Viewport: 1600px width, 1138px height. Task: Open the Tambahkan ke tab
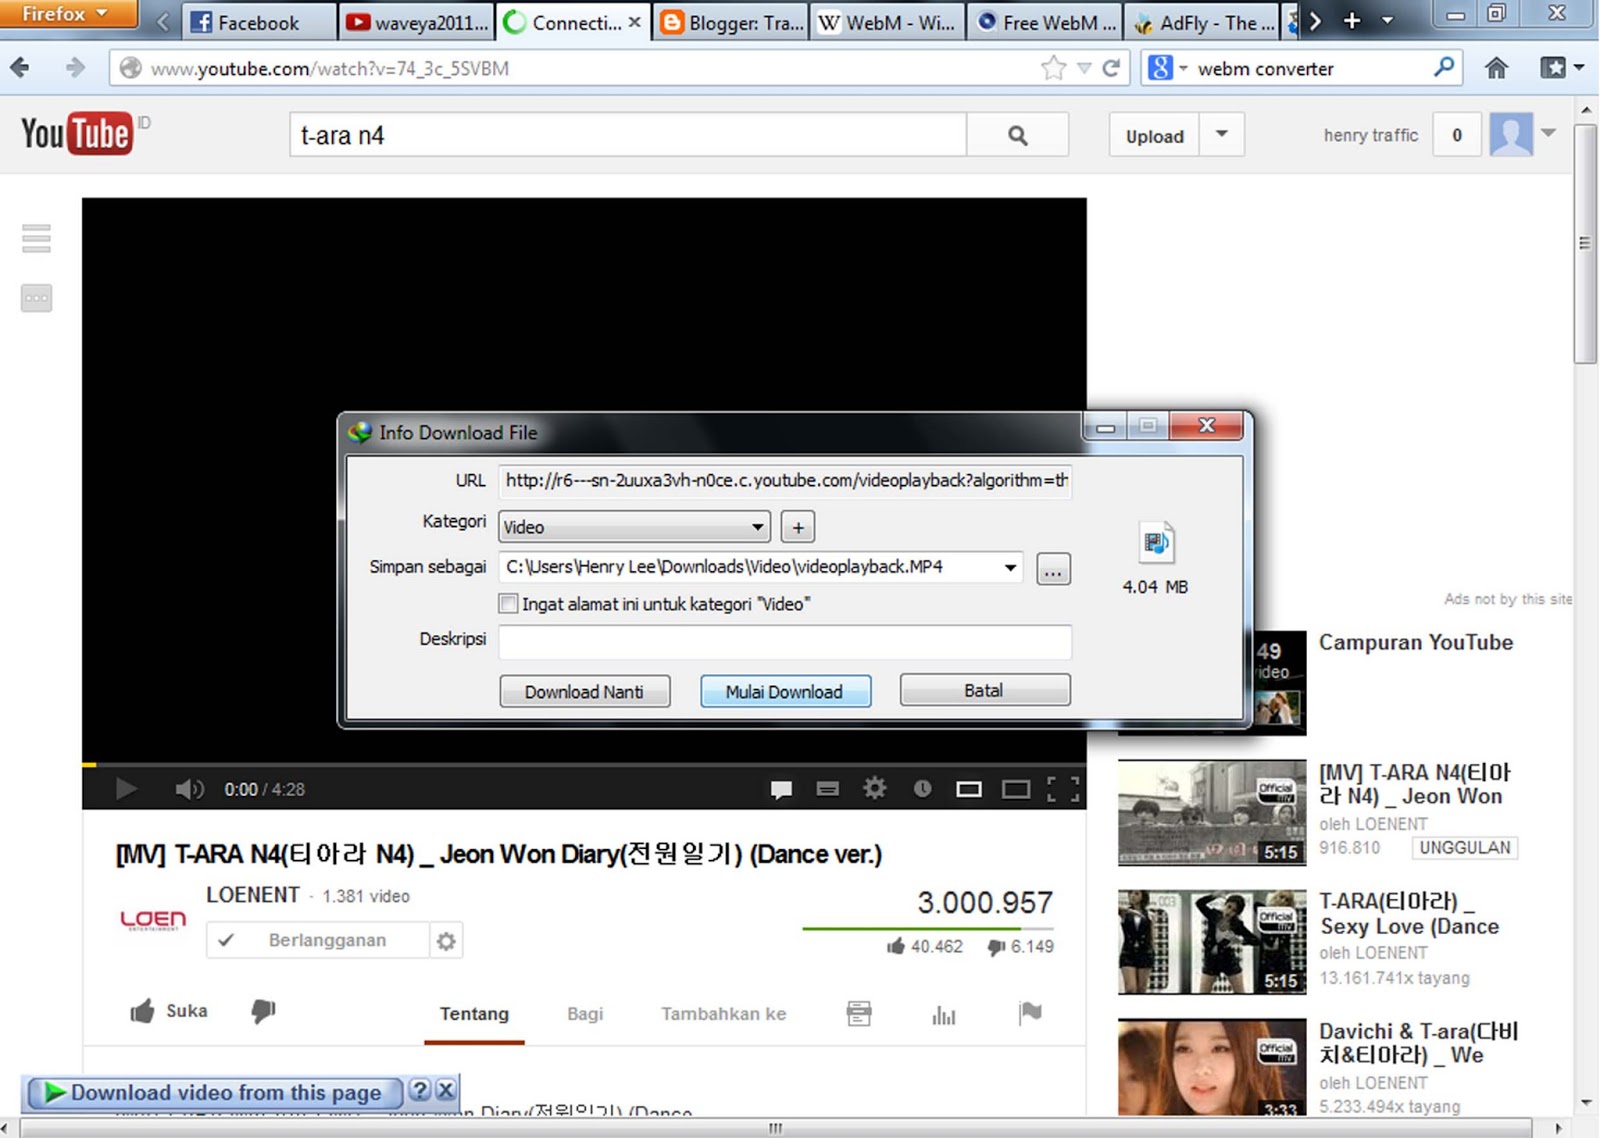tap(723, 1014)
